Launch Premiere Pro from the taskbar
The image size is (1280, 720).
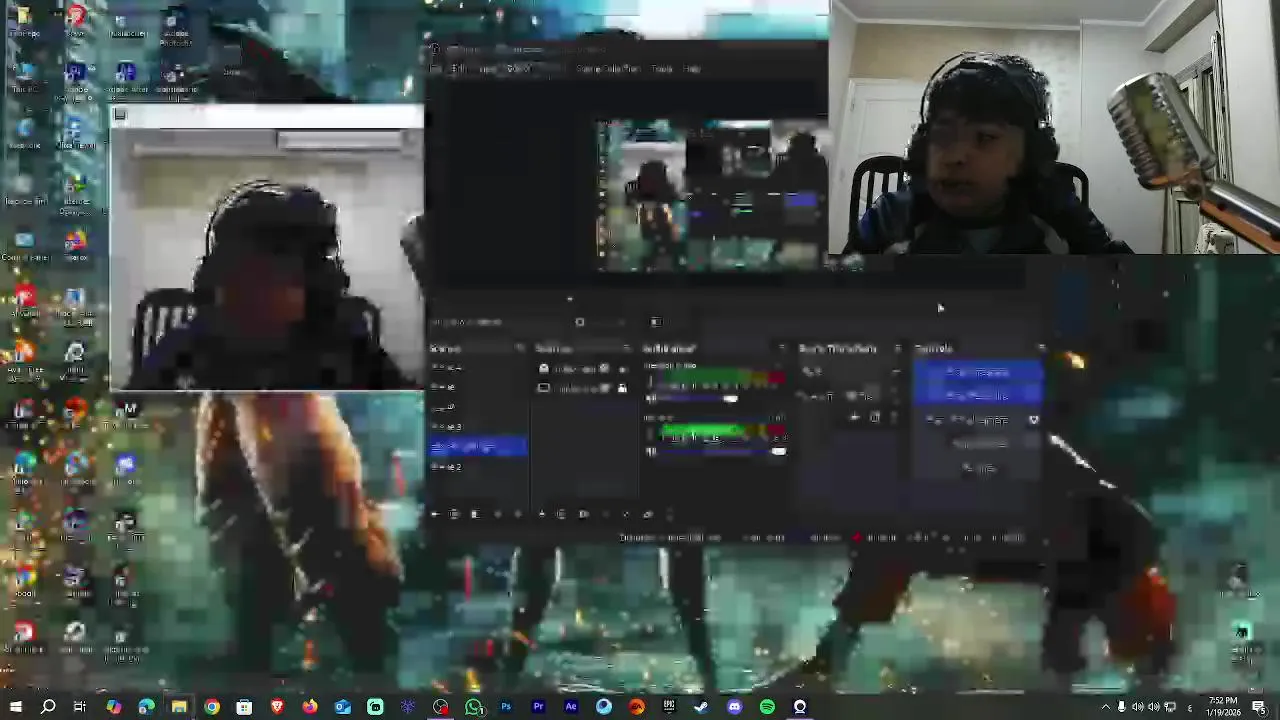538,707
